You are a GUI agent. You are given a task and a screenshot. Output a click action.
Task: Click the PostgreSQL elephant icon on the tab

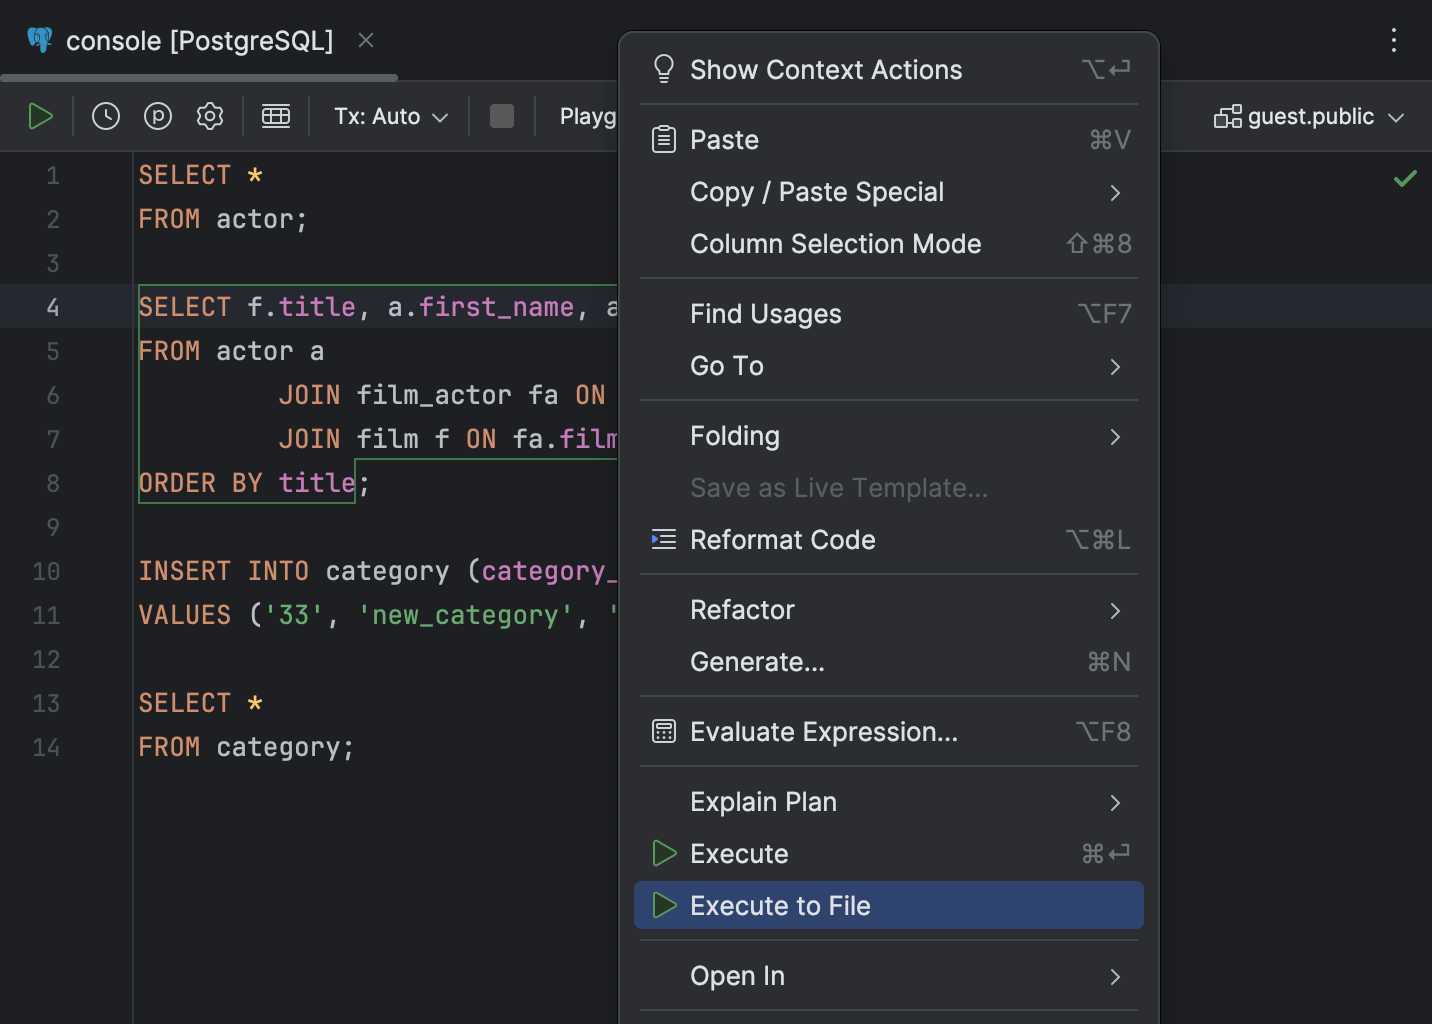point(38,40)
